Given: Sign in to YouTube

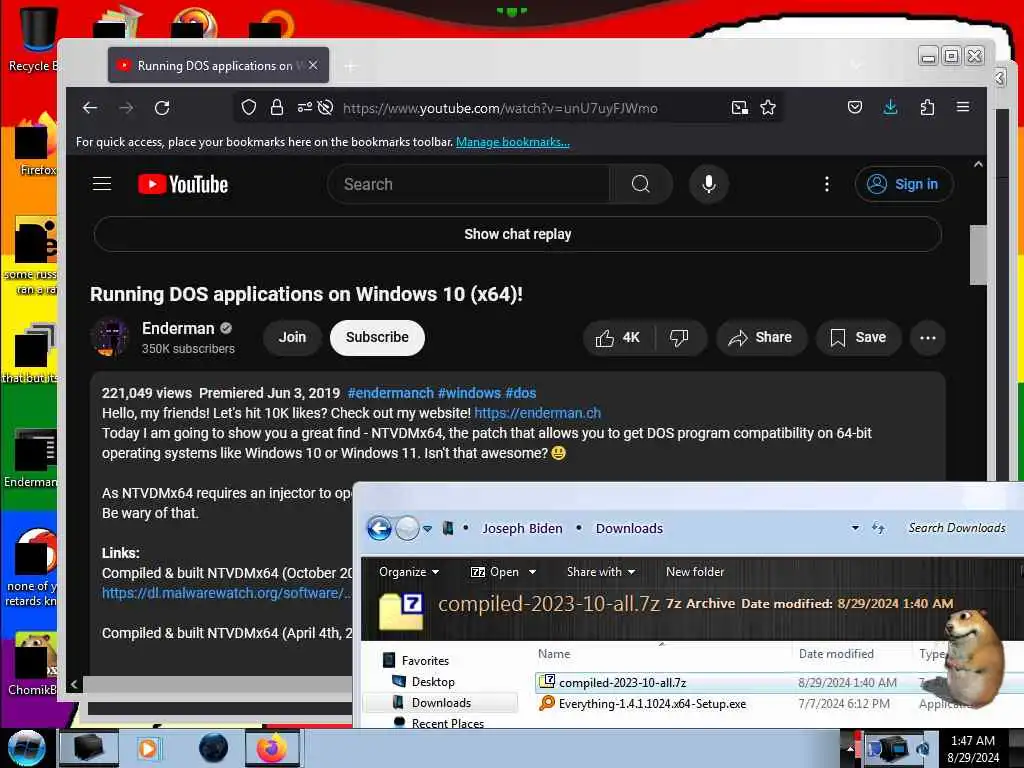Looking at the screenshot, I should coord(904,184).
